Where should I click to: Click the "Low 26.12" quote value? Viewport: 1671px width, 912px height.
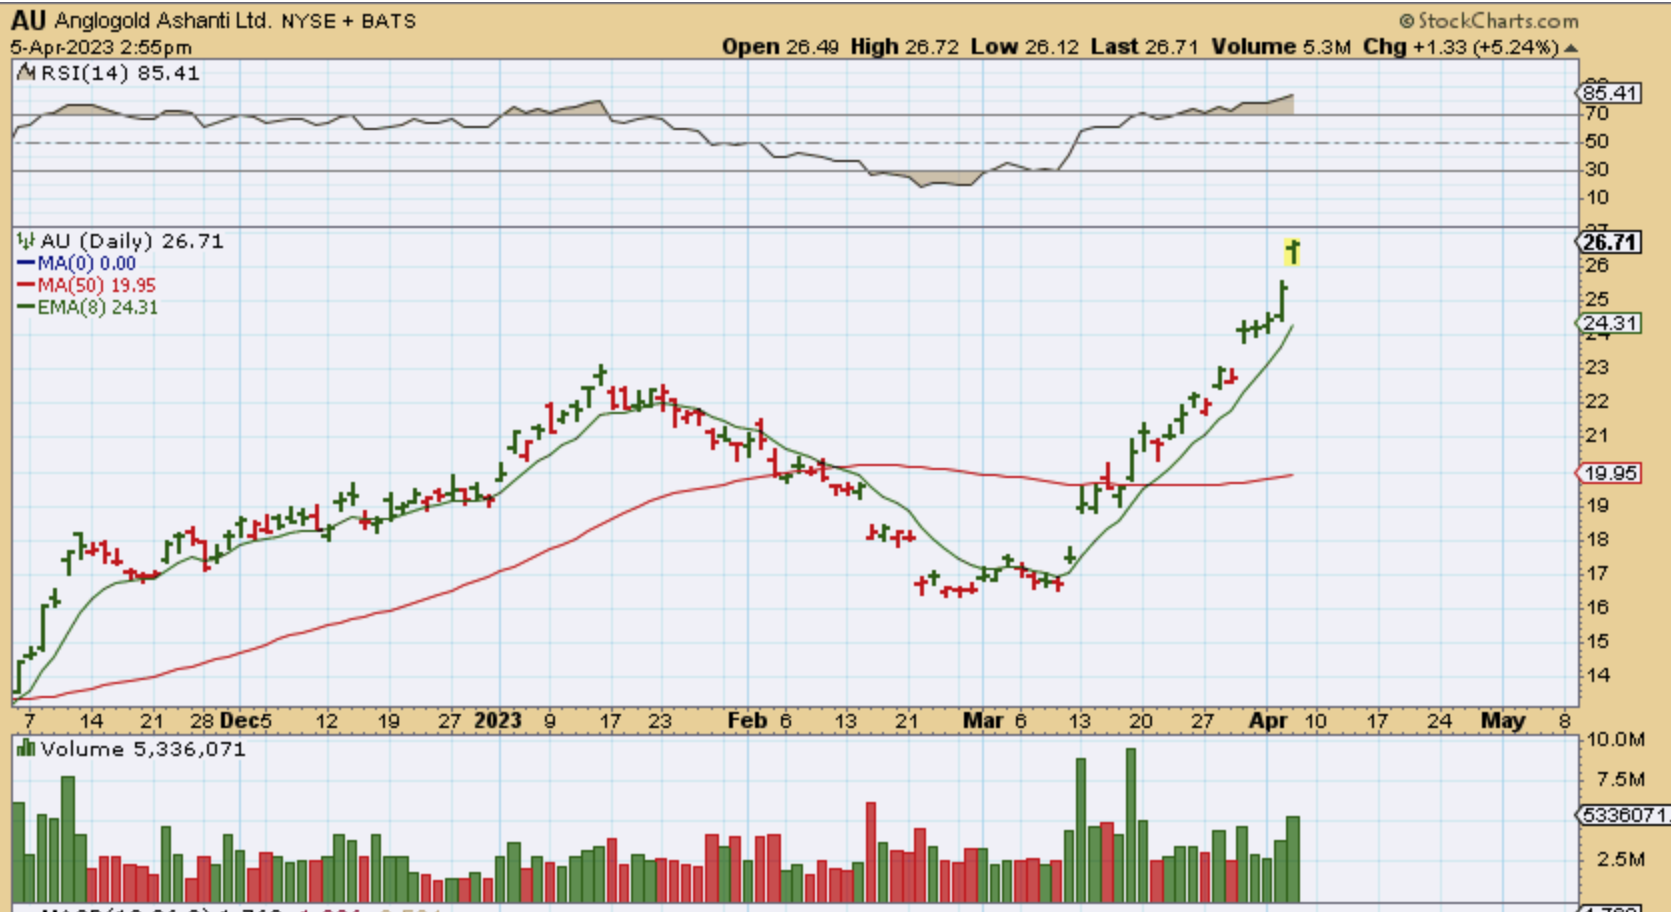click(x=1025, y=47)
